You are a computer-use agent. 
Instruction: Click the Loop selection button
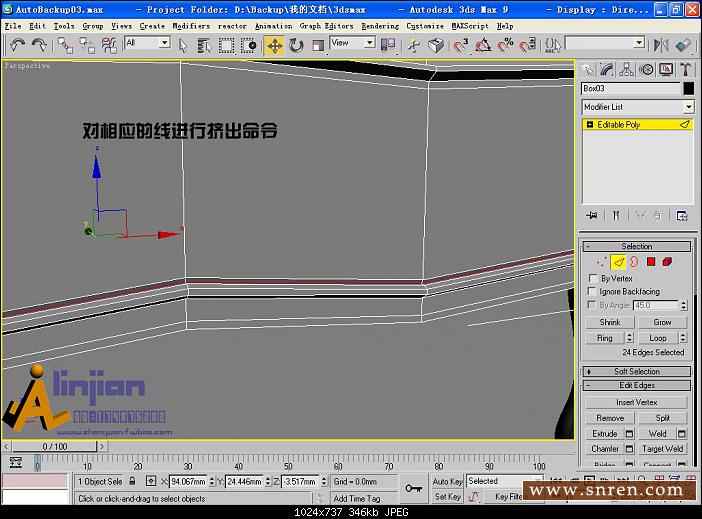[658, 338]
